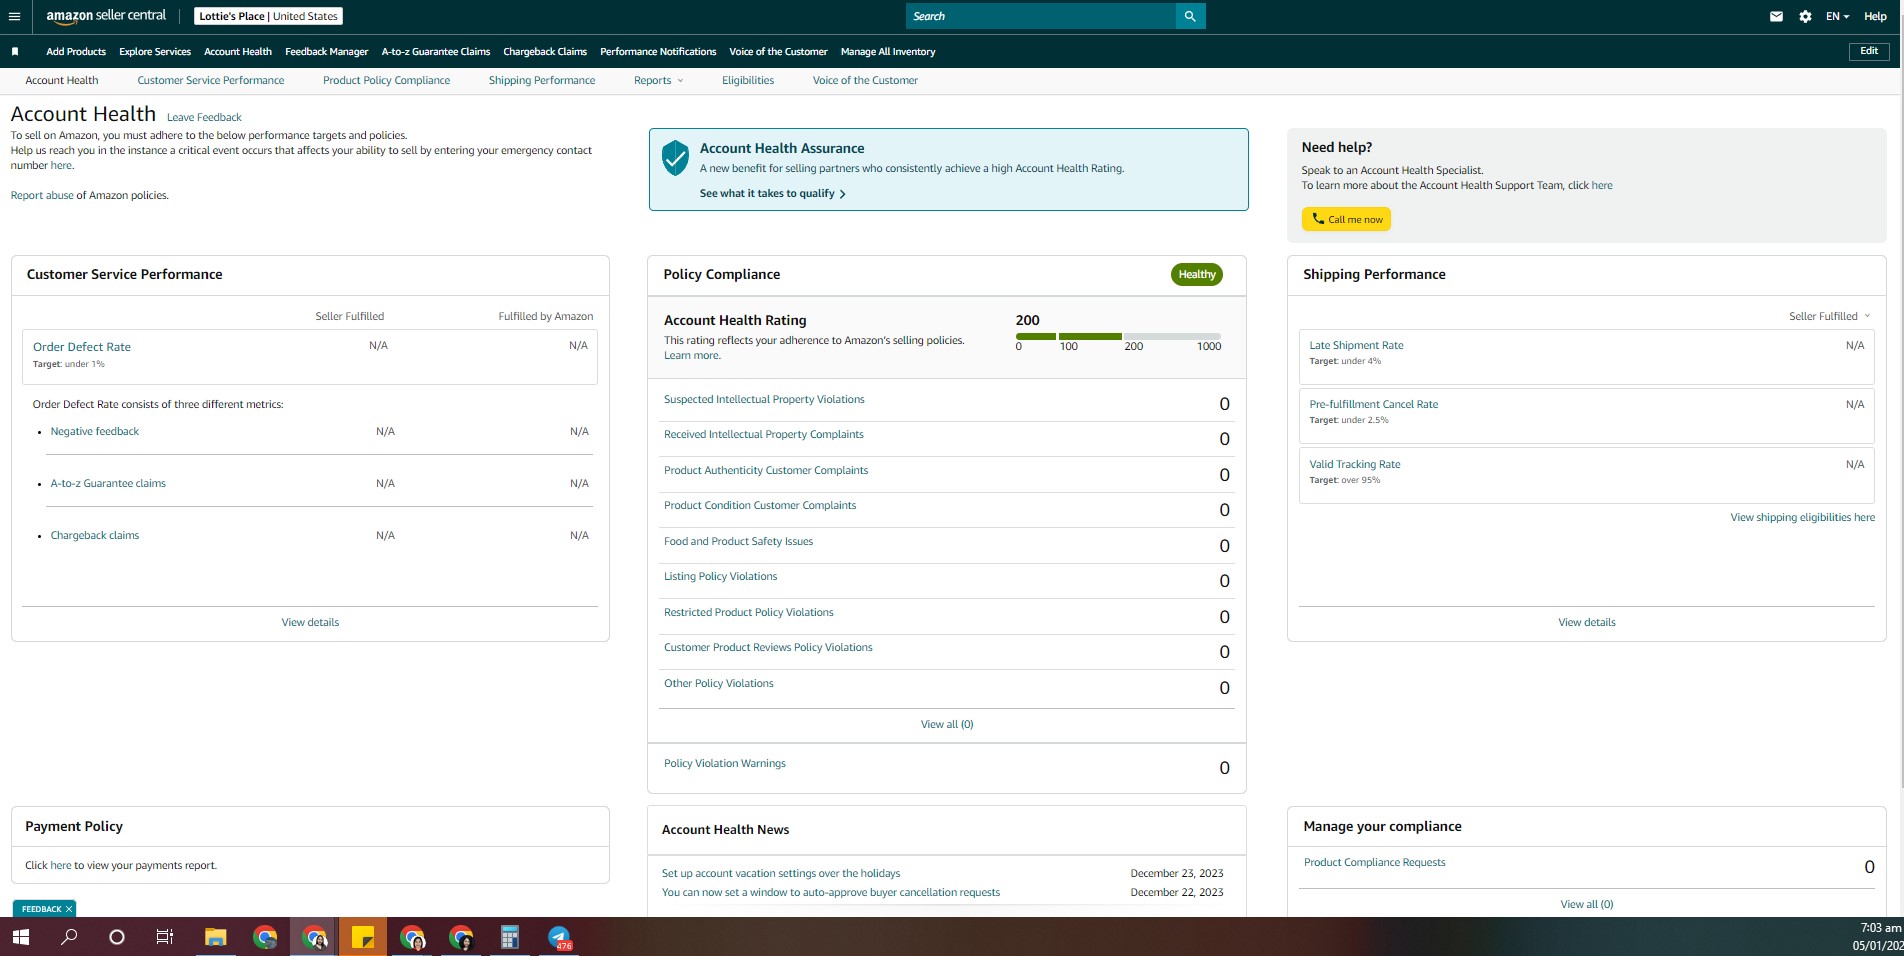Open the Valid Tracking Rate link

(x=1355, y=465)
